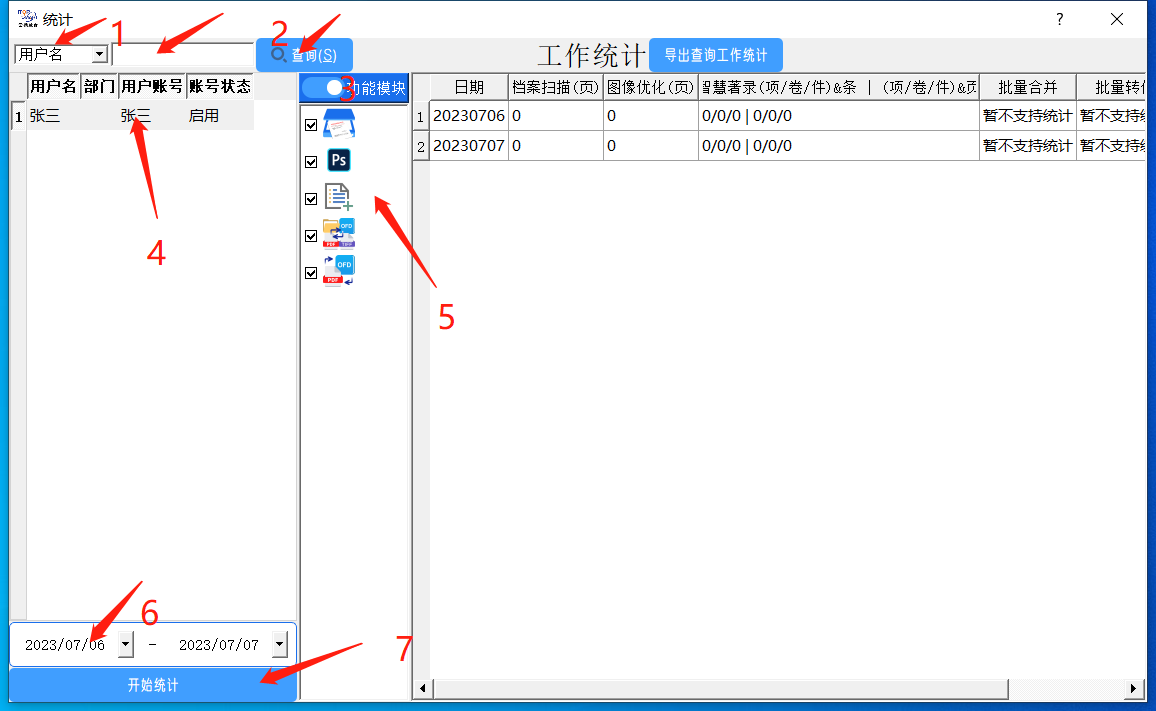Click the PDF to OFD conversion icon

pos(338,271)
